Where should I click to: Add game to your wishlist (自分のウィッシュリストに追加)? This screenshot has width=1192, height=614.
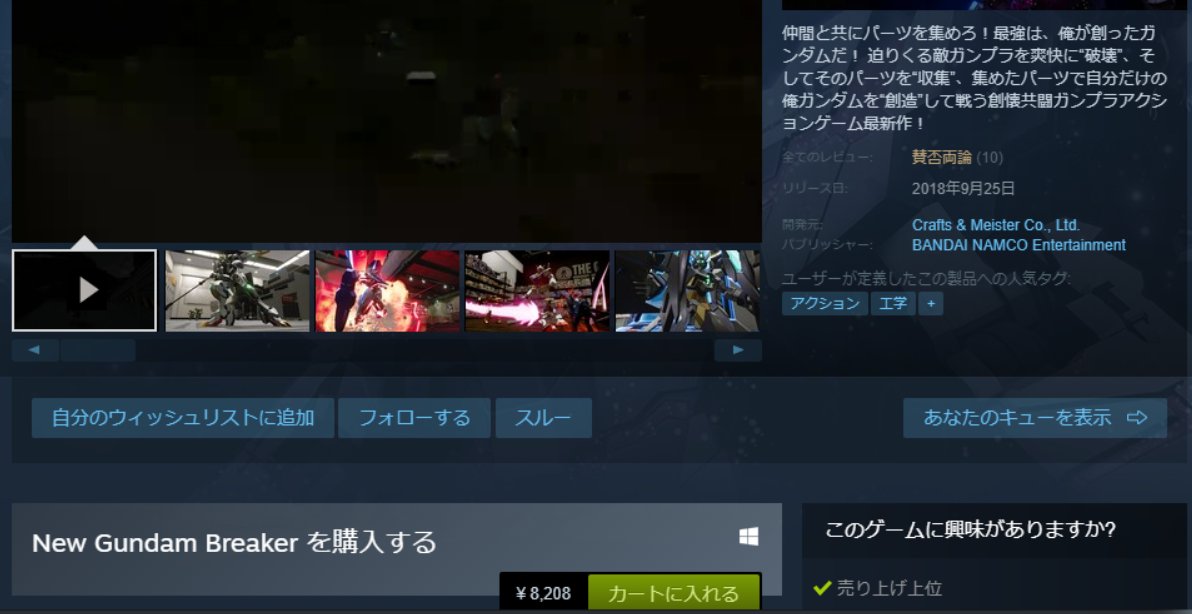[183, 418]
